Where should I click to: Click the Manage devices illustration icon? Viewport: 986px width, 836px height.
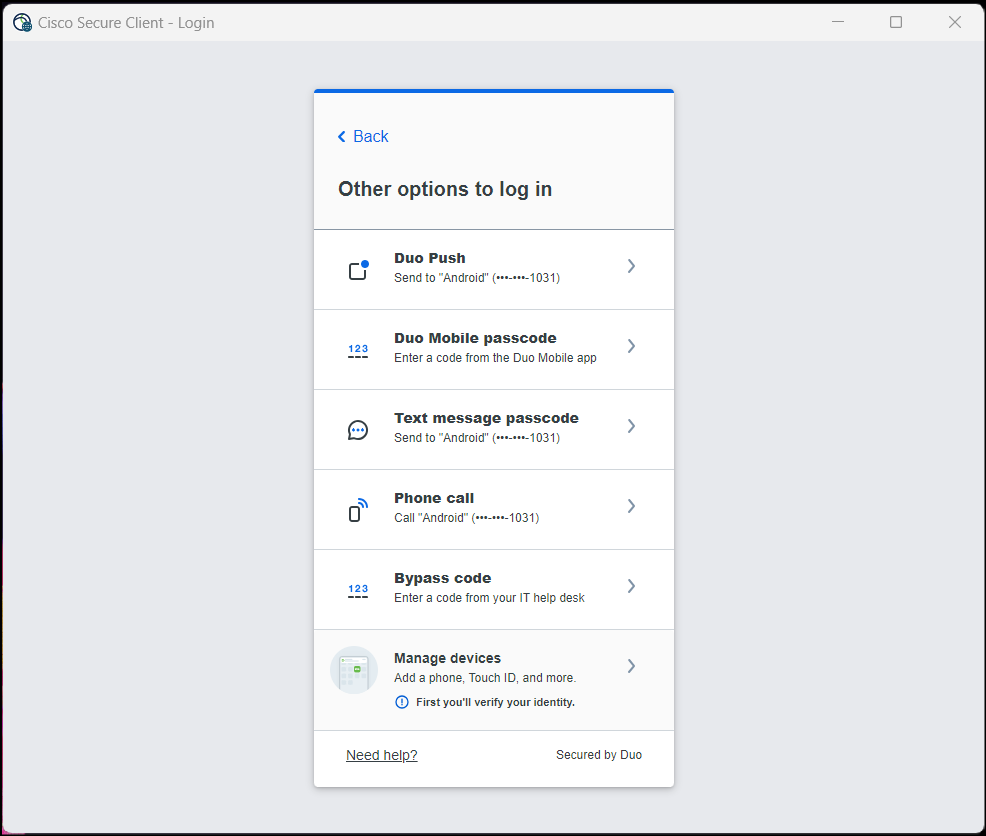pyautogui.click(x=354, y=670)
